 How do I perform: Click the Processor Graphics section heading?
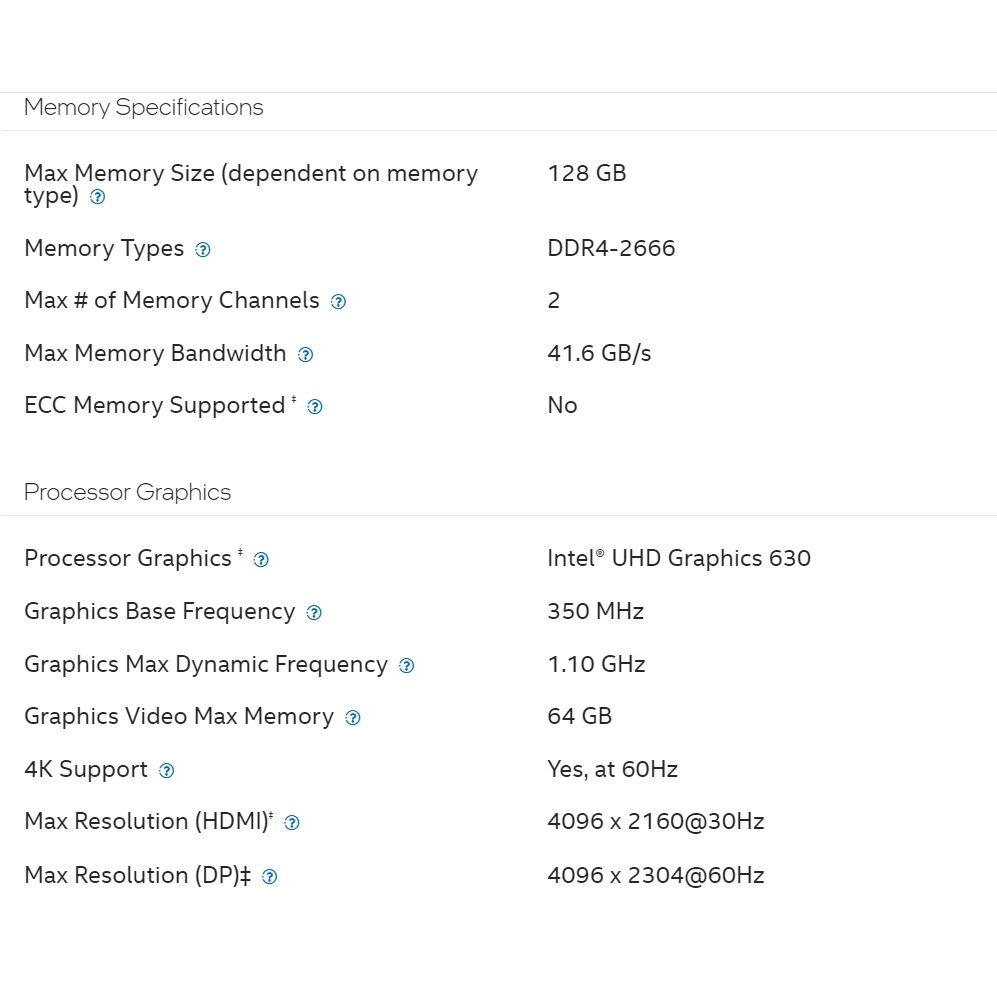[x=127, y=492]
